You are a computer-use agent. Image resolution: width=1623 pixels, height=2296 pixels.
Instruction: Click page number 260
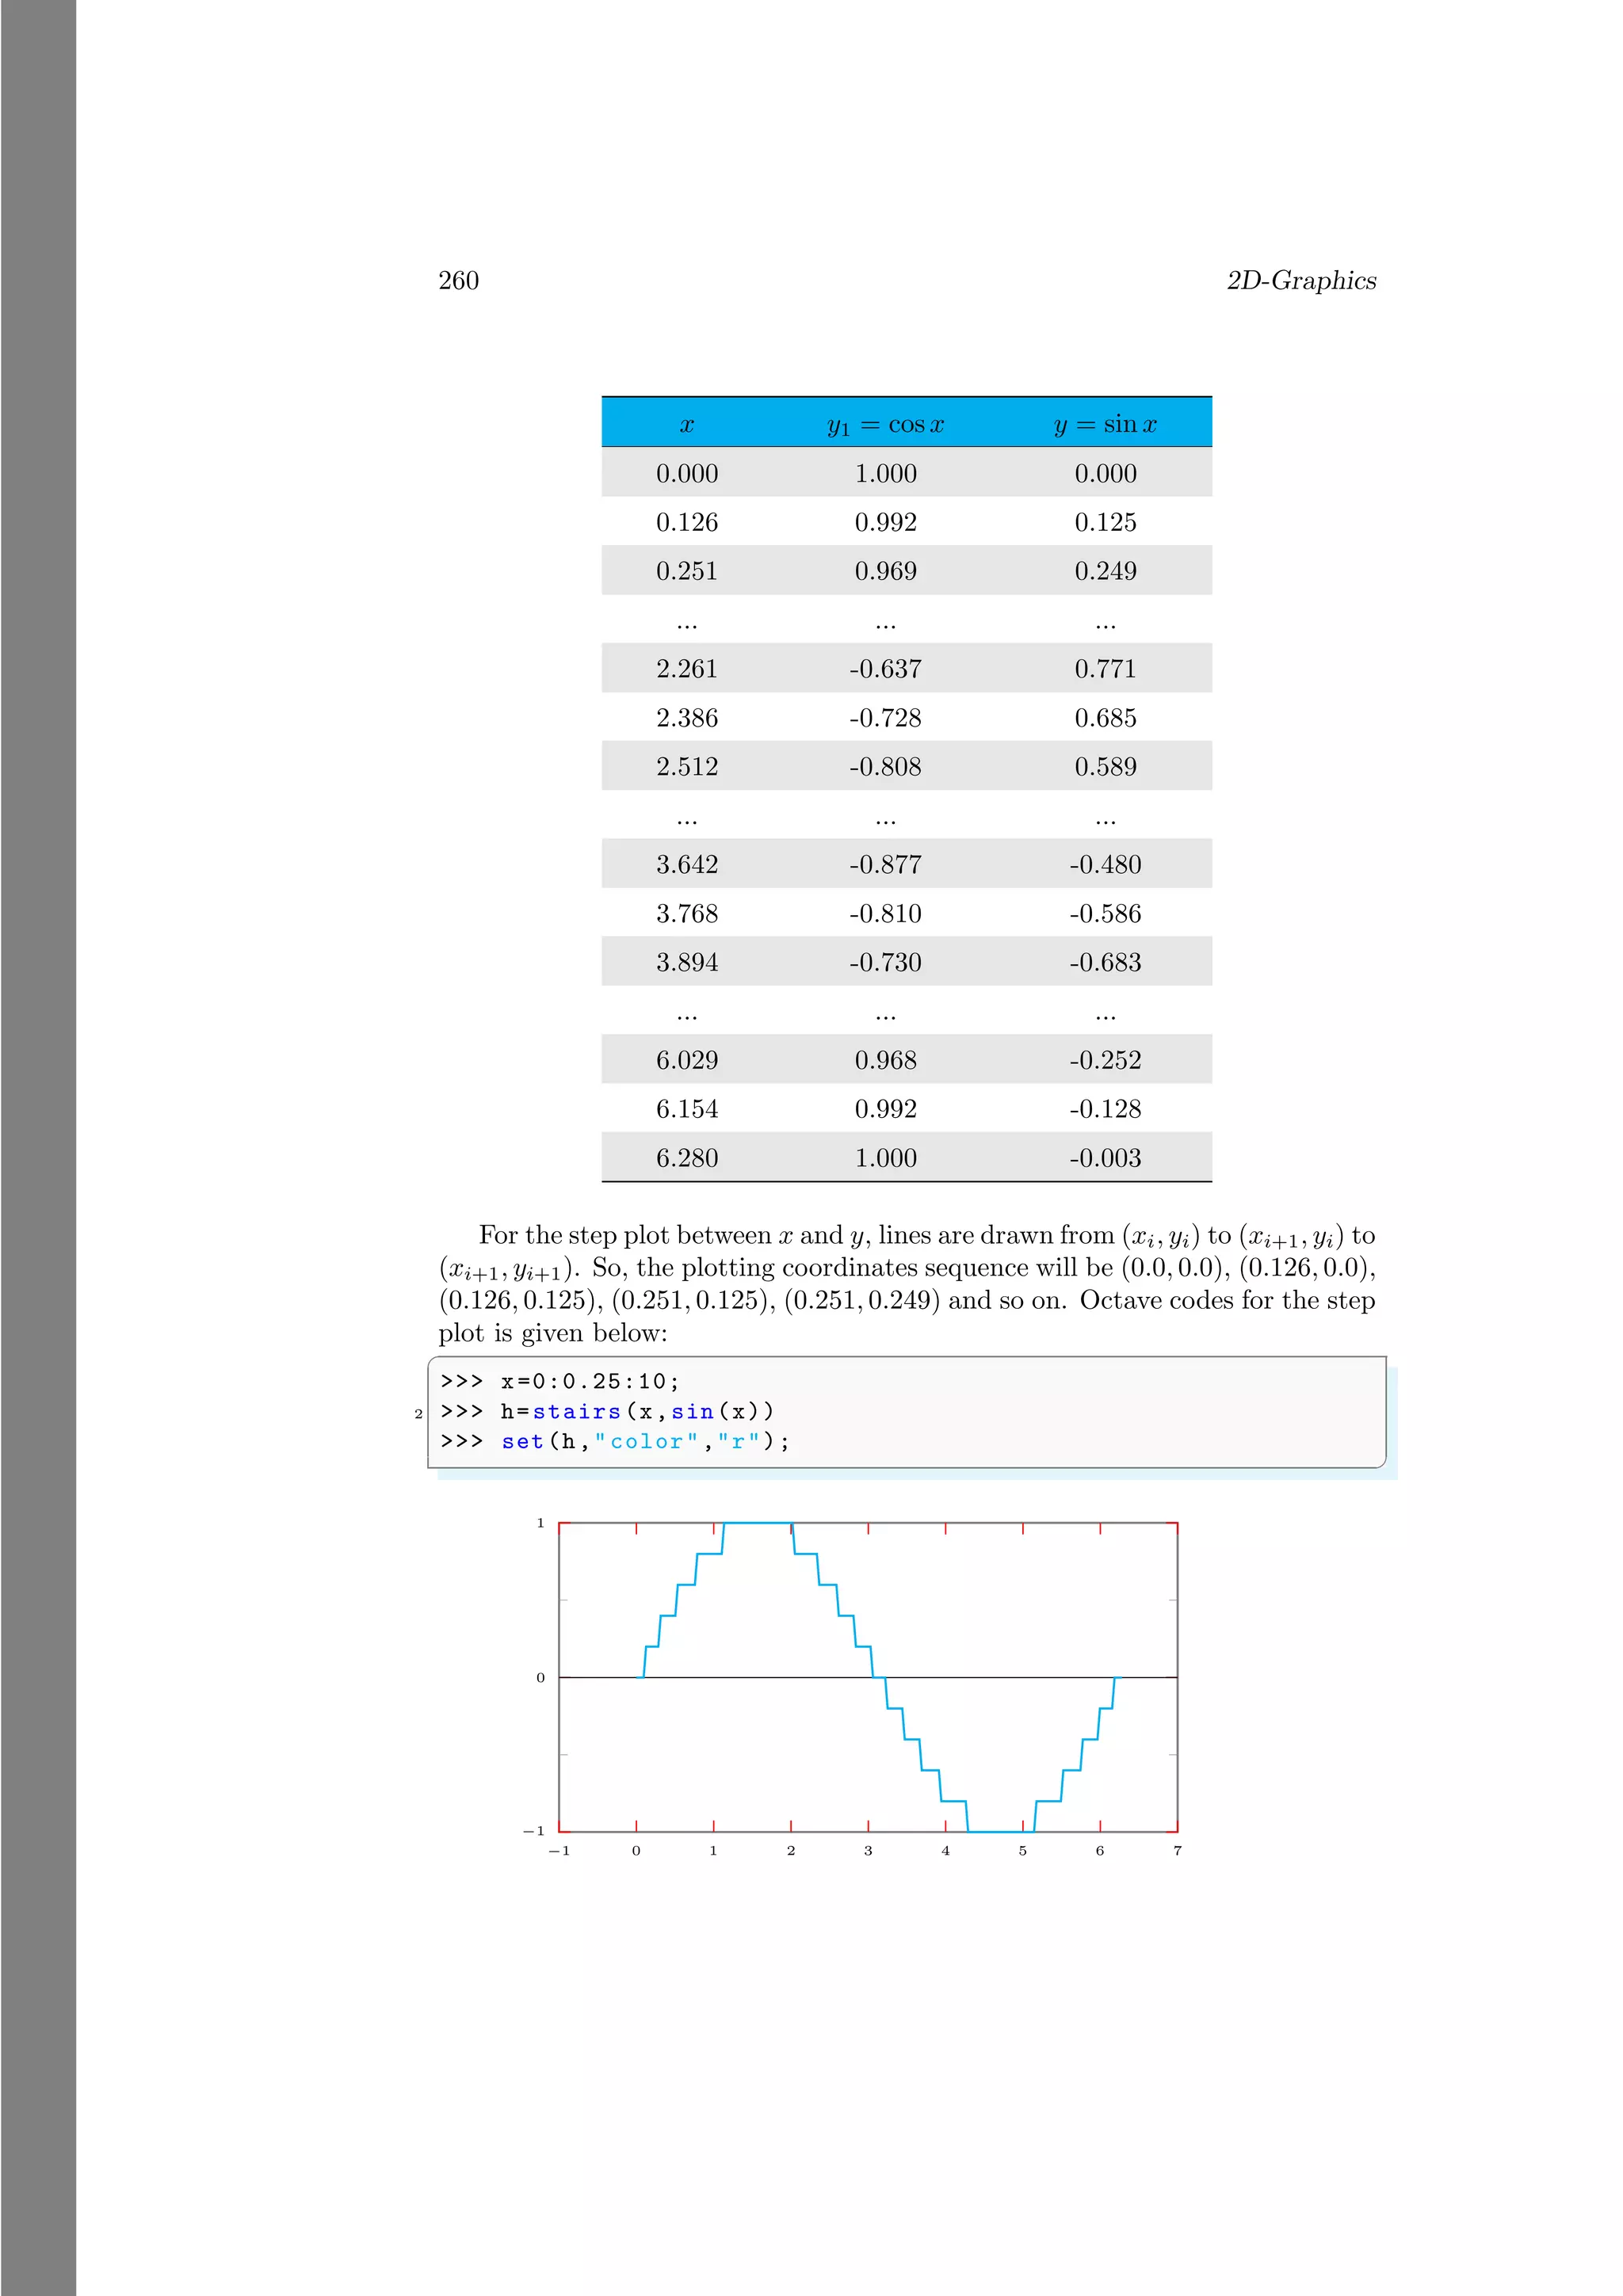pos(458,281)
